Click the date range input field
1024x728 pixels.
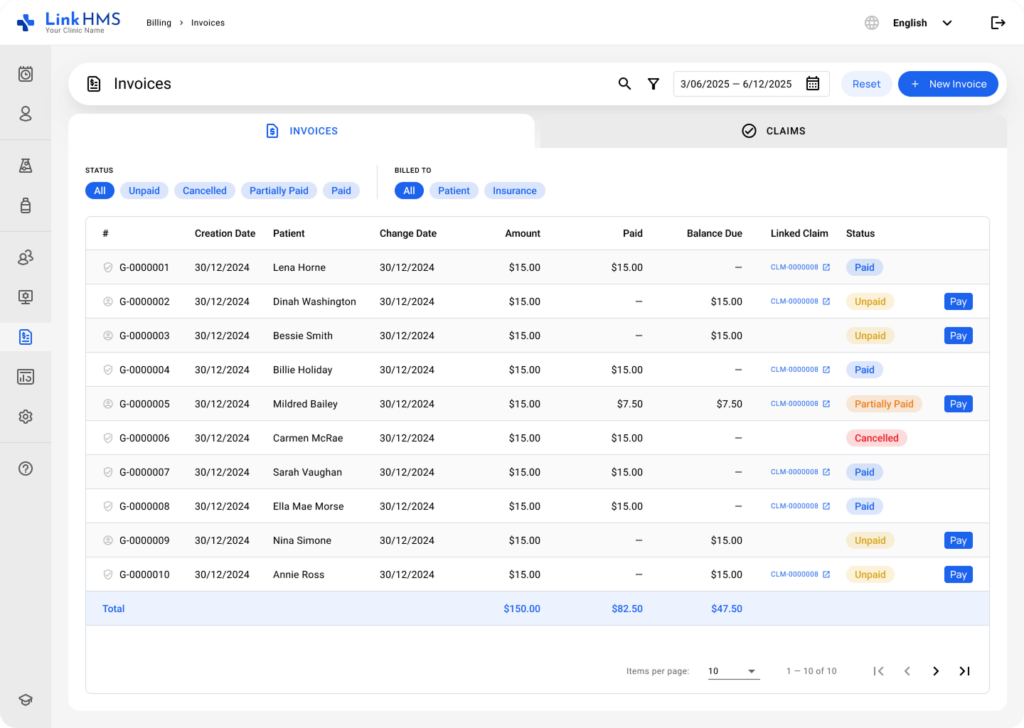coord(751,84)
